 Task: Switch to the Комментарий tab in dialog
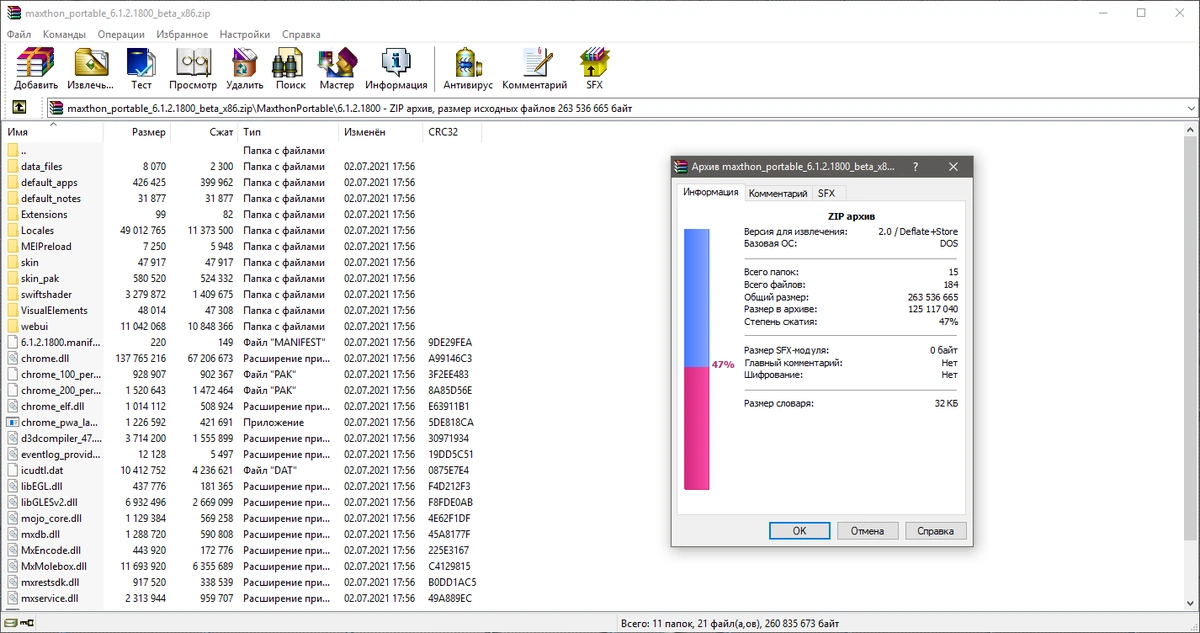pos(777,193)
